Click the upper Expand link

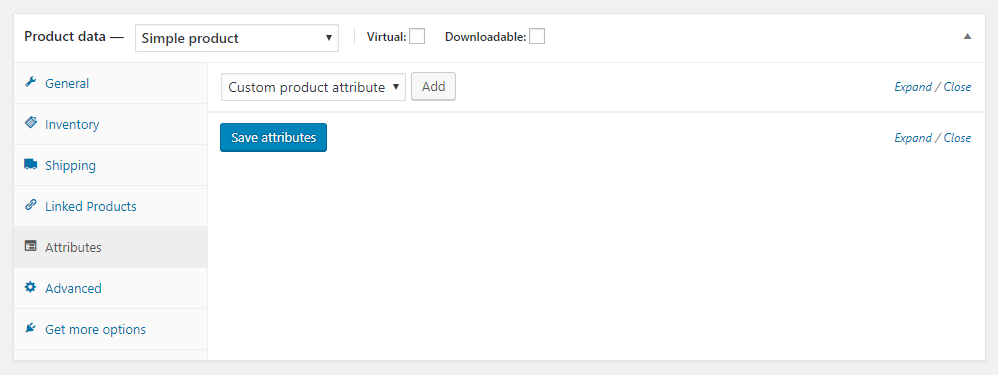(913, 87)
